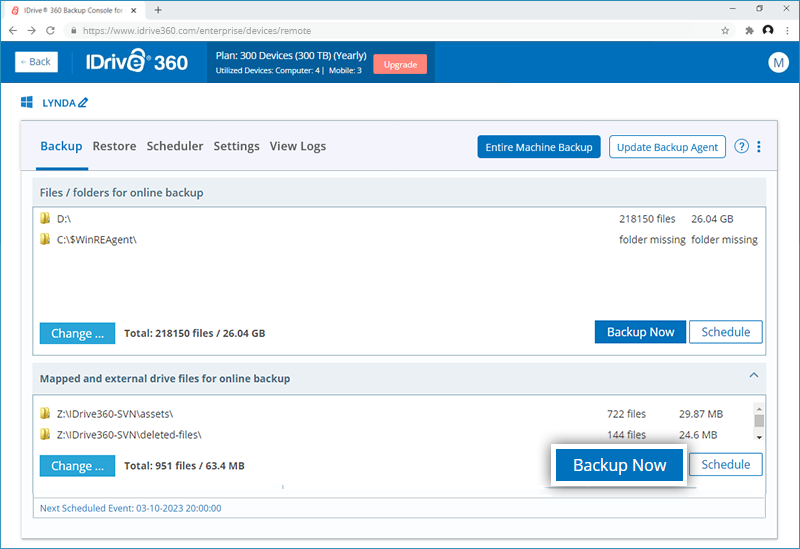Select the D:\ folder row
The image size is (800, 549).
tap(399, 218)
